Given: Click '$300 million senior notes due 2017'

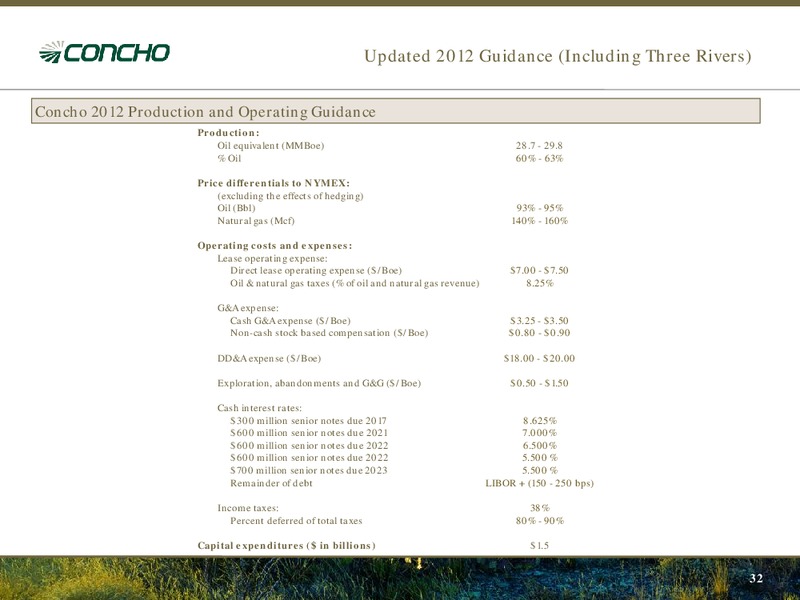Looking at the screenshot, I should coord(308,421).
